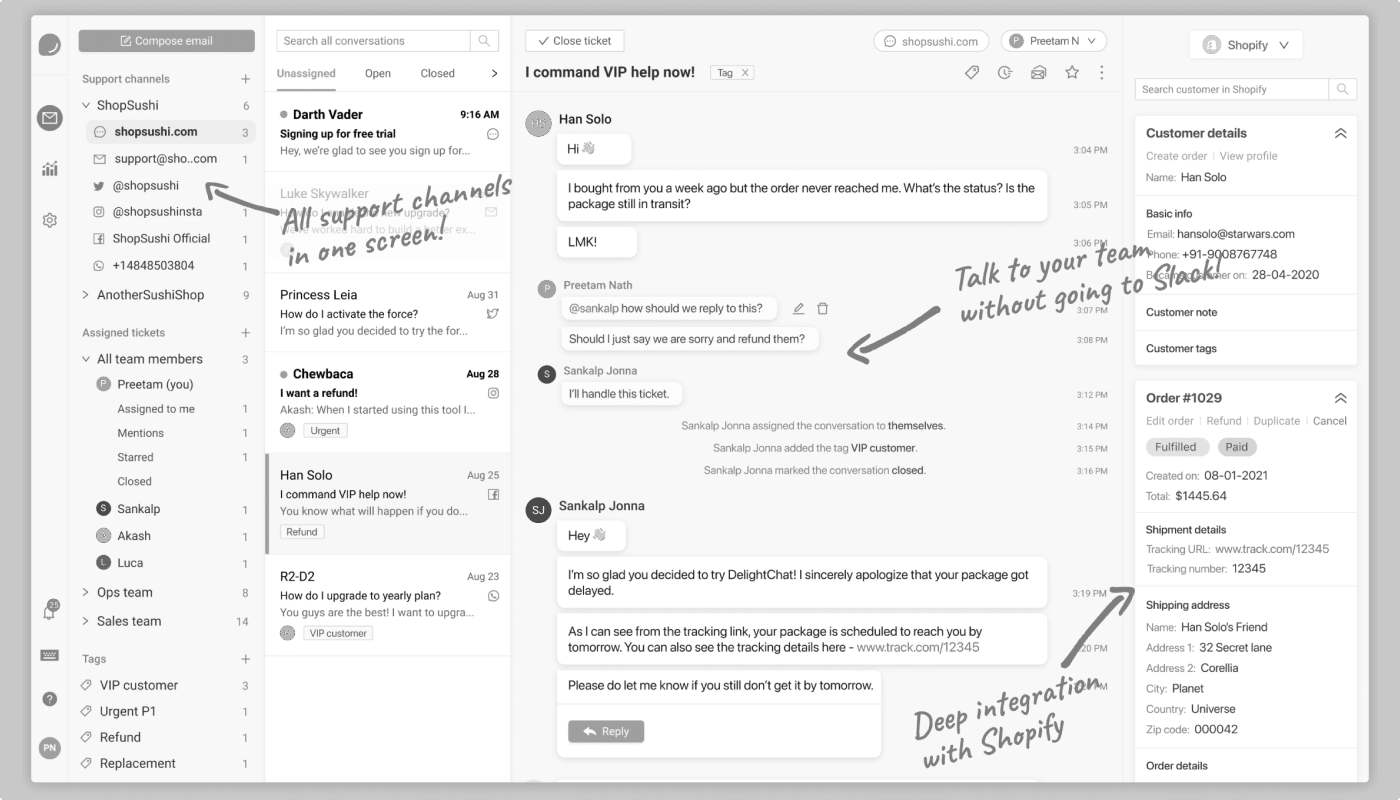Open the help question mark icon
Viewport: 1400px width, 800px height.
(x=49, y=699)
